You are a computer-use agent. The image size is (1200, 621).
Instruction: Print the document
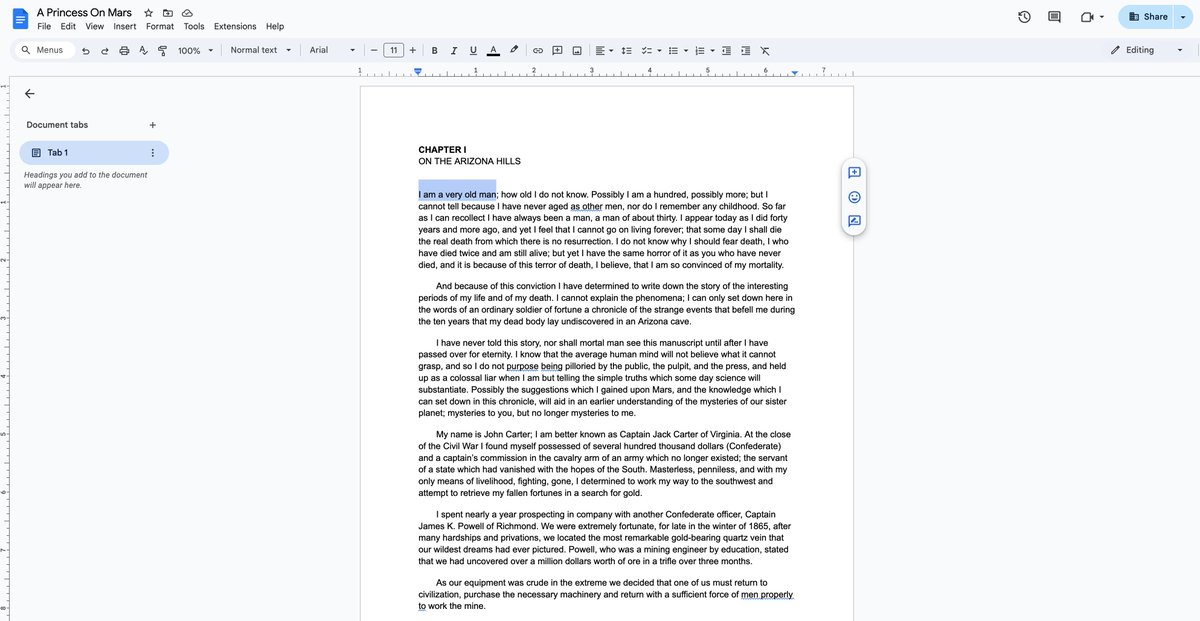point(124,50)
